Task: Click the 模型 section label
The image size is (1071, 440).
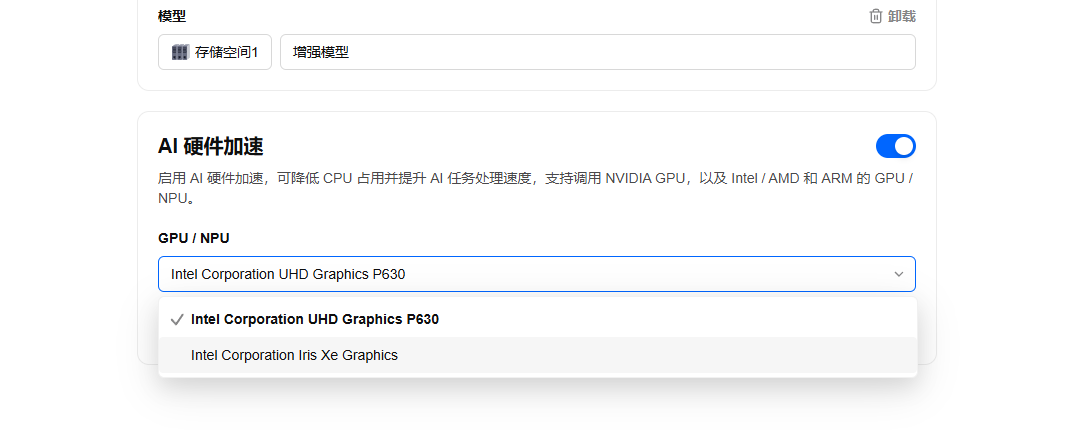Action: point(171,16)
